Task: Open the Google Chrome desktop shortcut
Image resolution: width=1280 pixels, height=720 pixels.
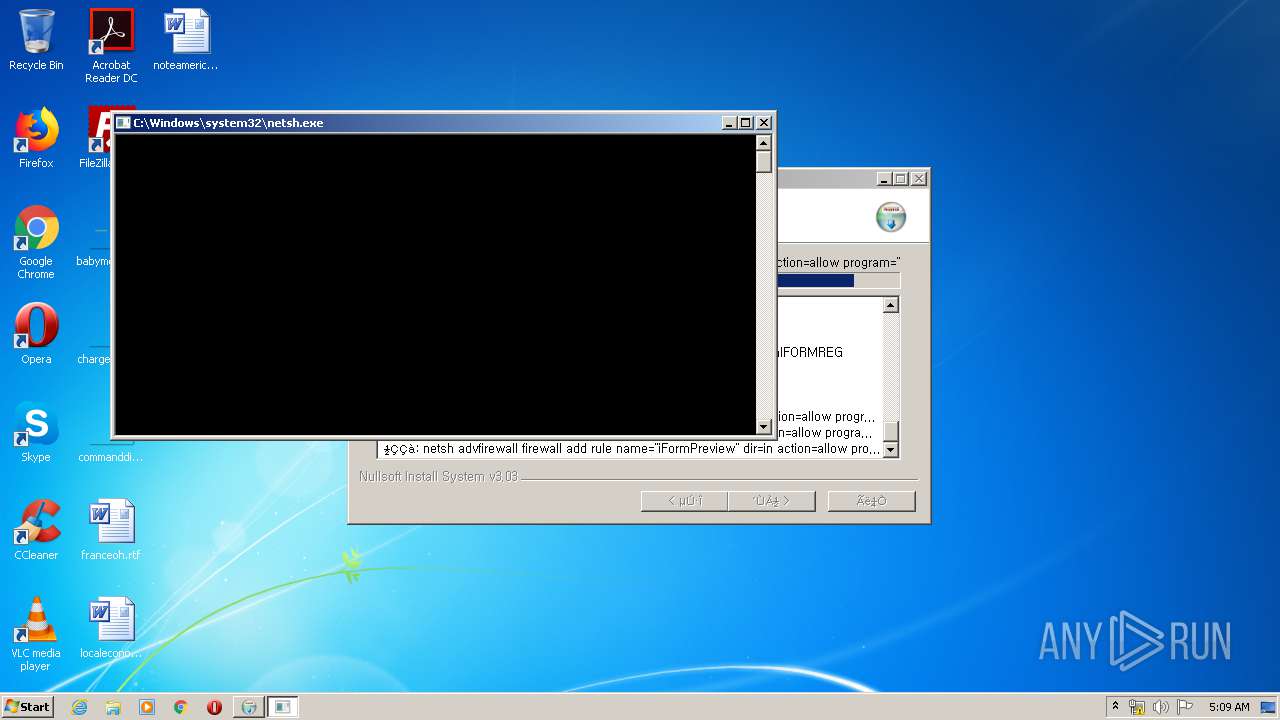Action: (36, 242)
